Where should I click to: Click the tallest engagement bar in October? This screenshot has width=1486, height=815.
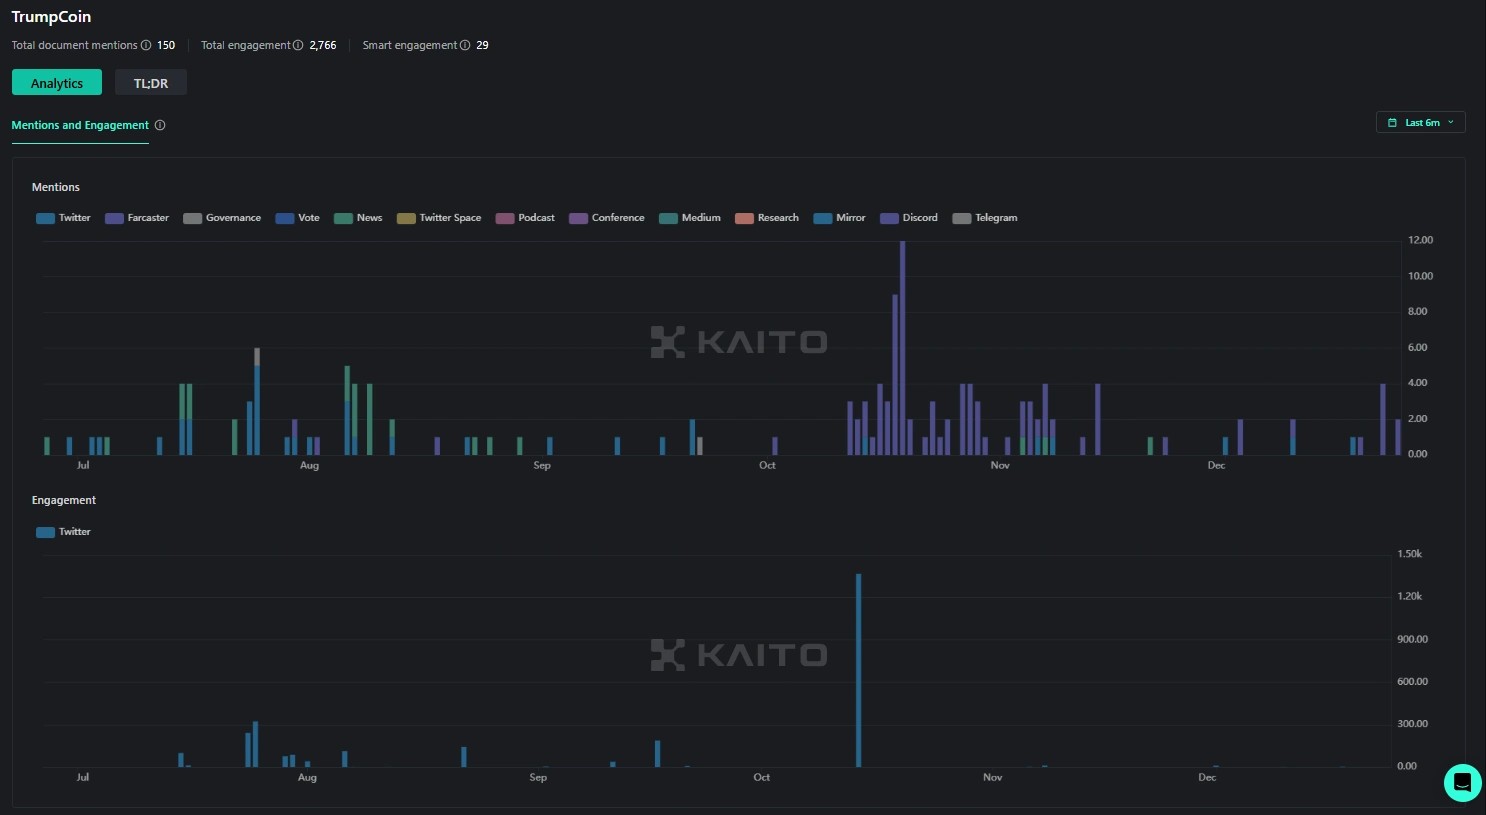[858, 670]
